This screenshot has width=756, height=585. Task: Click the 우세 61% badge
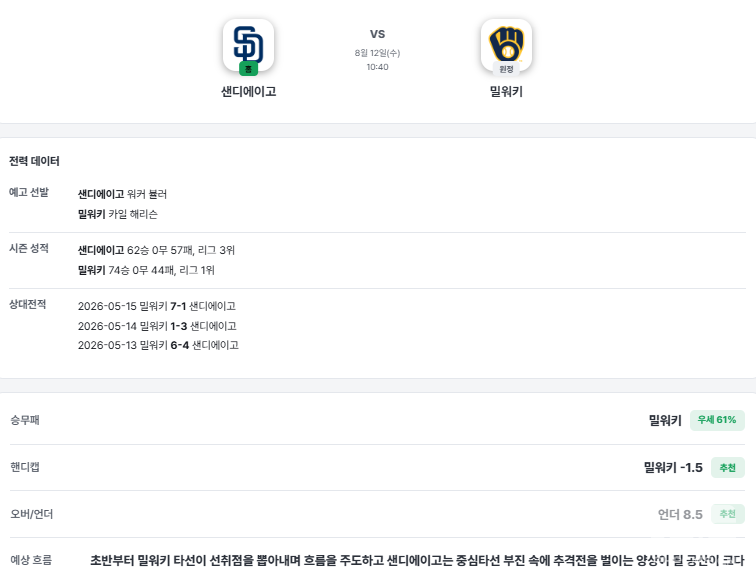pos(717,420)
